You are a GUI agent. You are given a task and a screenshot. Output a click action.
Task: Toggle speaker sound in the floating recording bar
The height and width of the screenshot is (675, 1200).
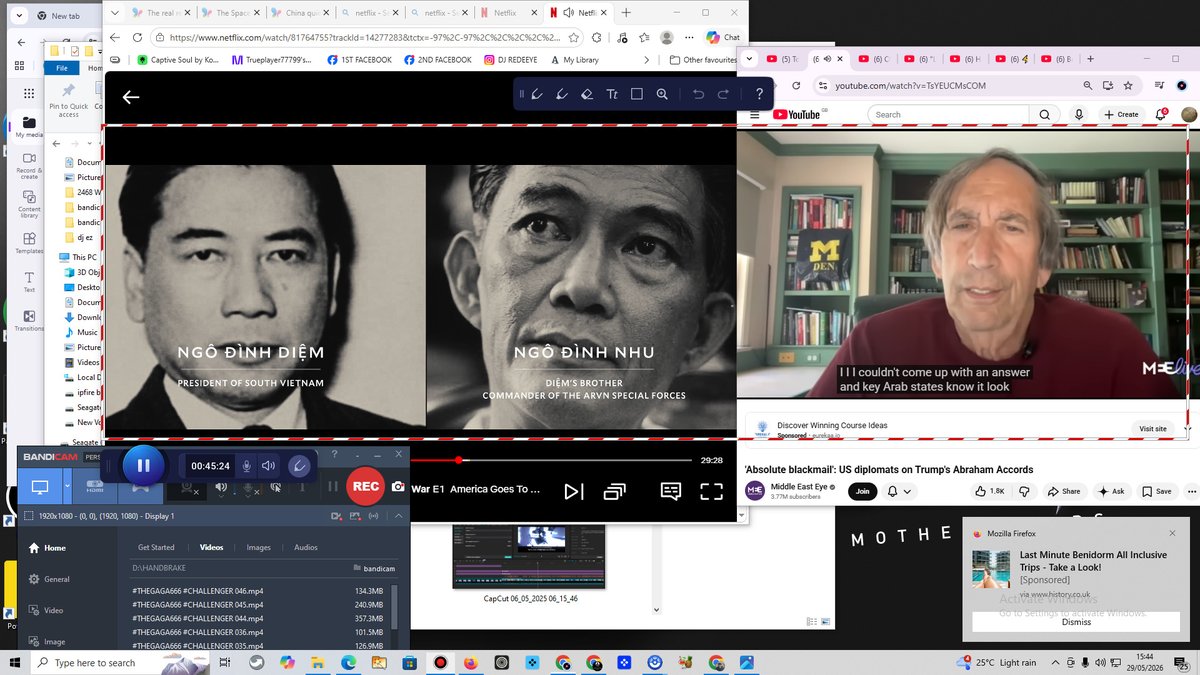[x=269, y=466]
